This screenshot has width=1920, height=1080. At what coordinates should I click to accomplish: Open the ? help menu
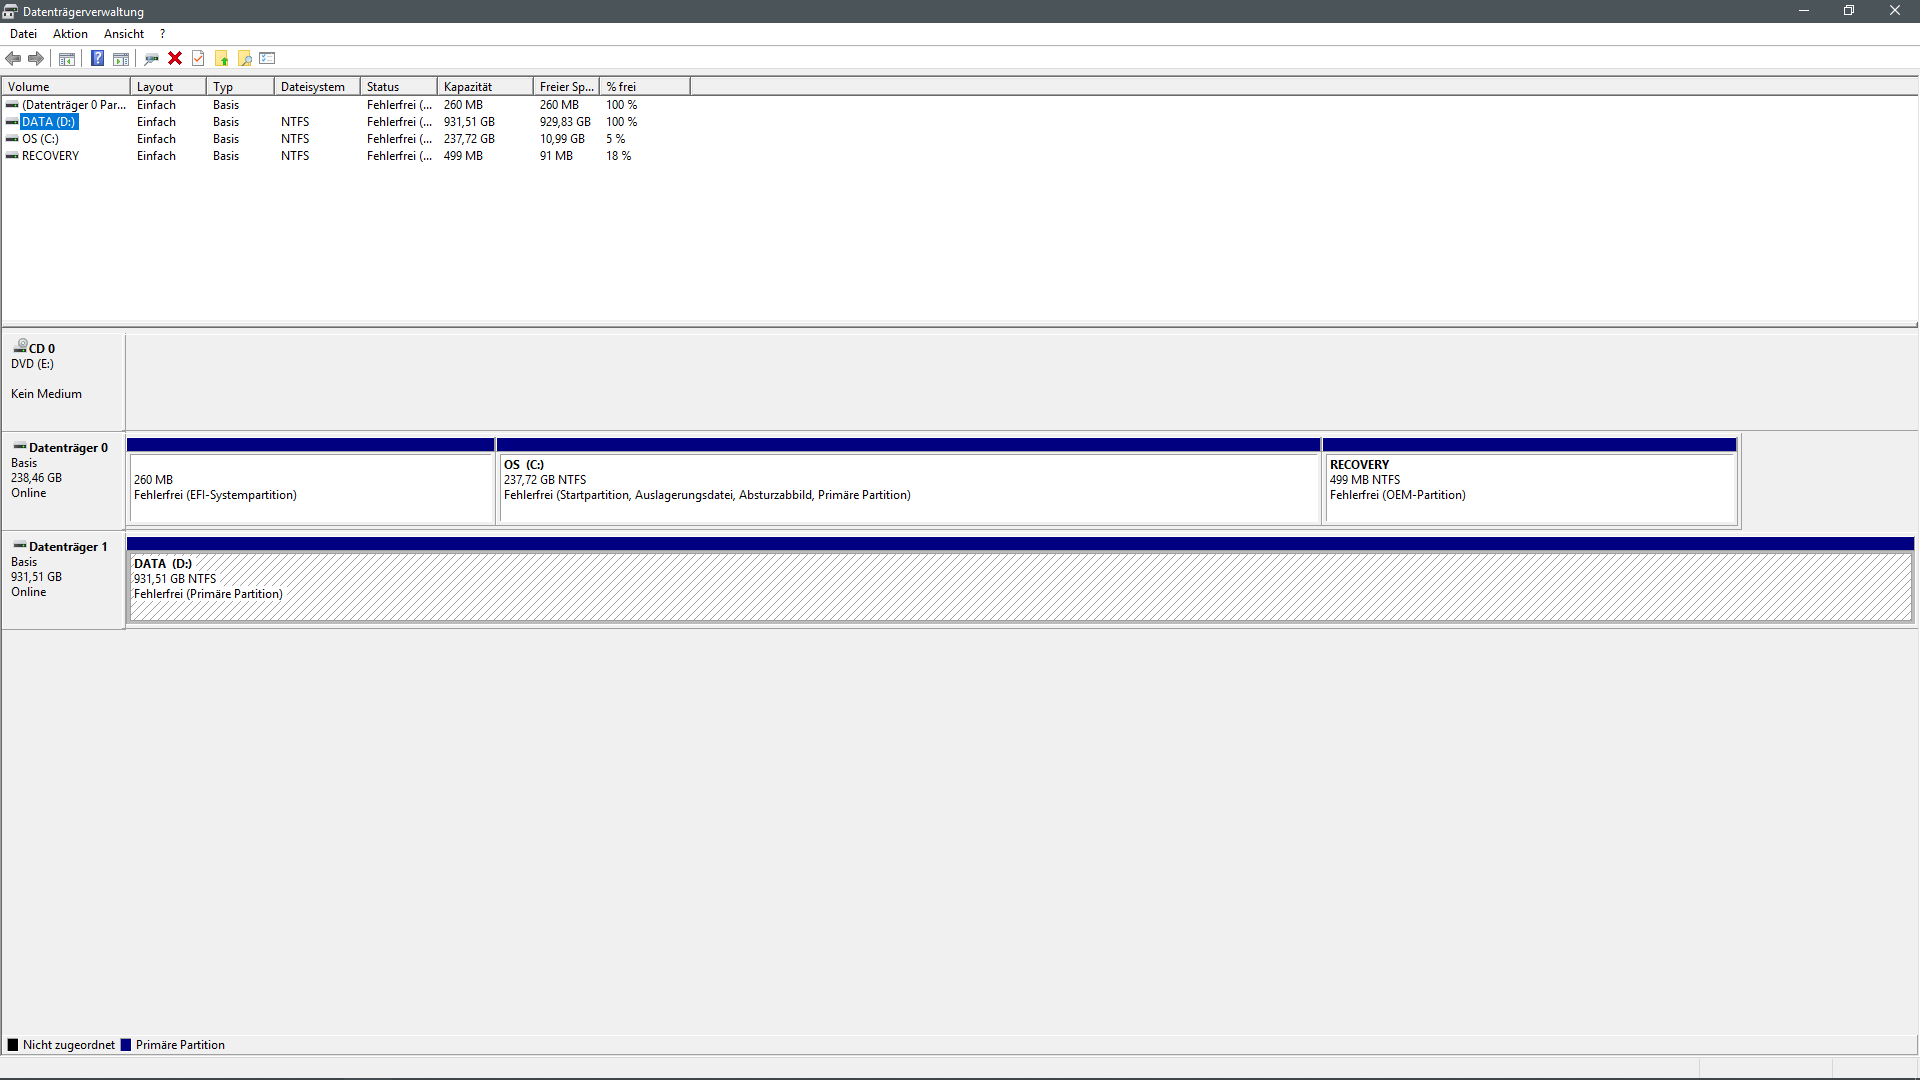pyautogui.click(x=162, y=34)
